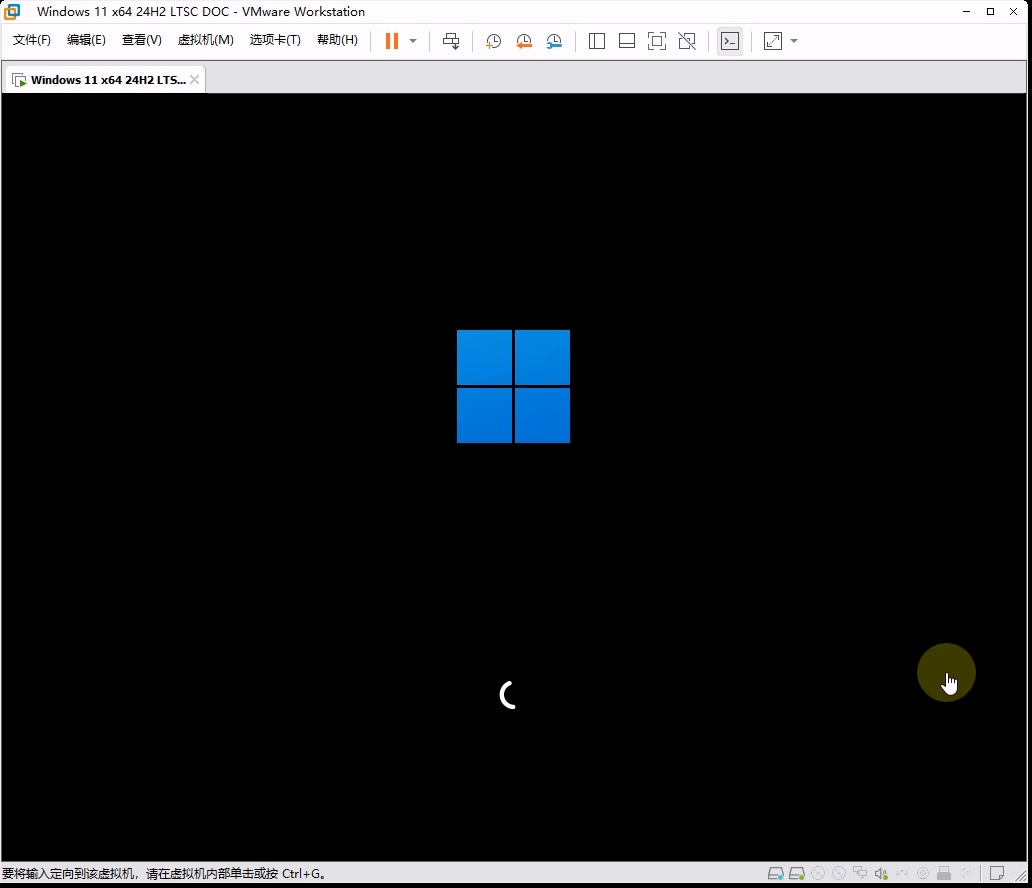The height and width of the screenshot is (888, 1032).
Task: Revert to the previous snapshot
Action: point(524,41)
